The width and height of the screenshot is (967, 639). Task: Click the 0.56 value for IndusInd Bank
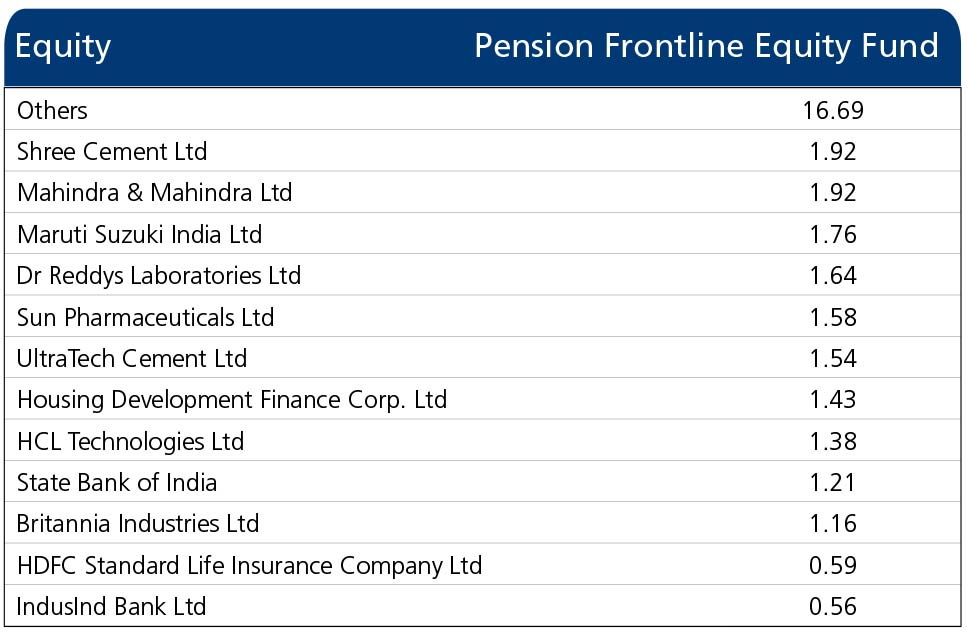click(833, 606)
